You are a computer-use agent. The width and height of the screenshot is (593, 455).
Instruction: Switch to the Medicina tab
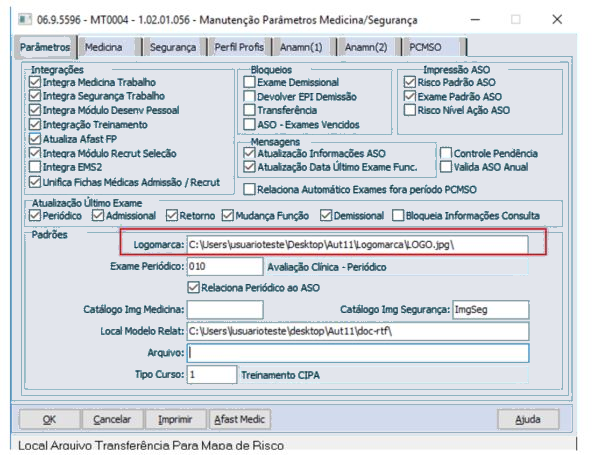tap(109, 47)
